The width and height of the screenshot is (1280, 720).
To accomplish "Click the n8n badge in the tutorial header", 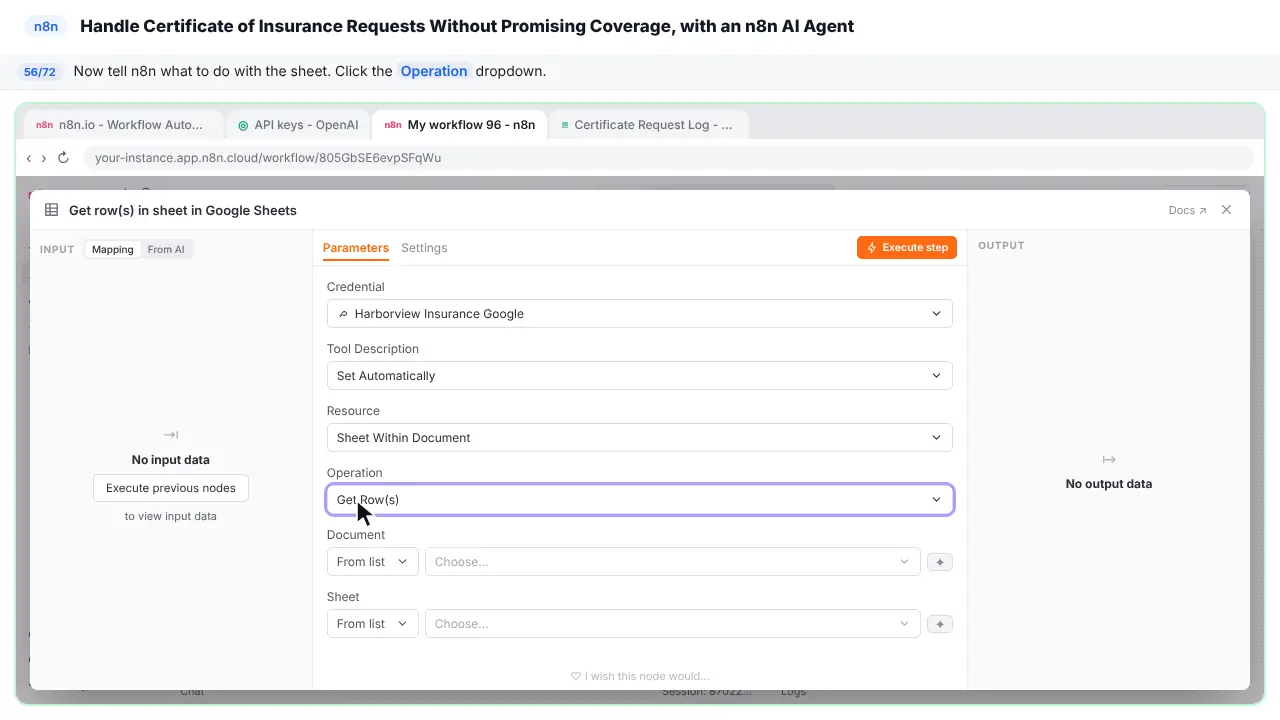I will point(46,27).
